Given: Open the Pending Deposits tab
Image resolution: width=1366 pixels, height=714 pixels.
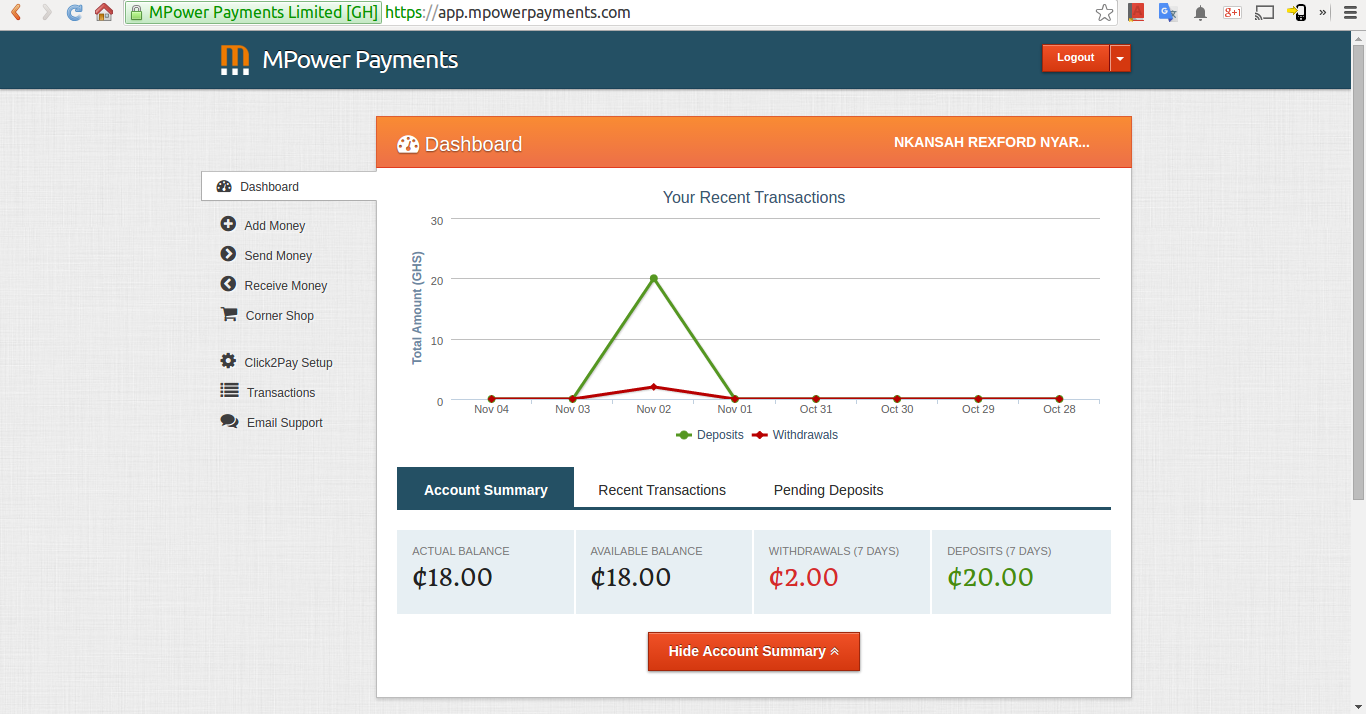Looking at the screenshot, I should tap(828, 490).
